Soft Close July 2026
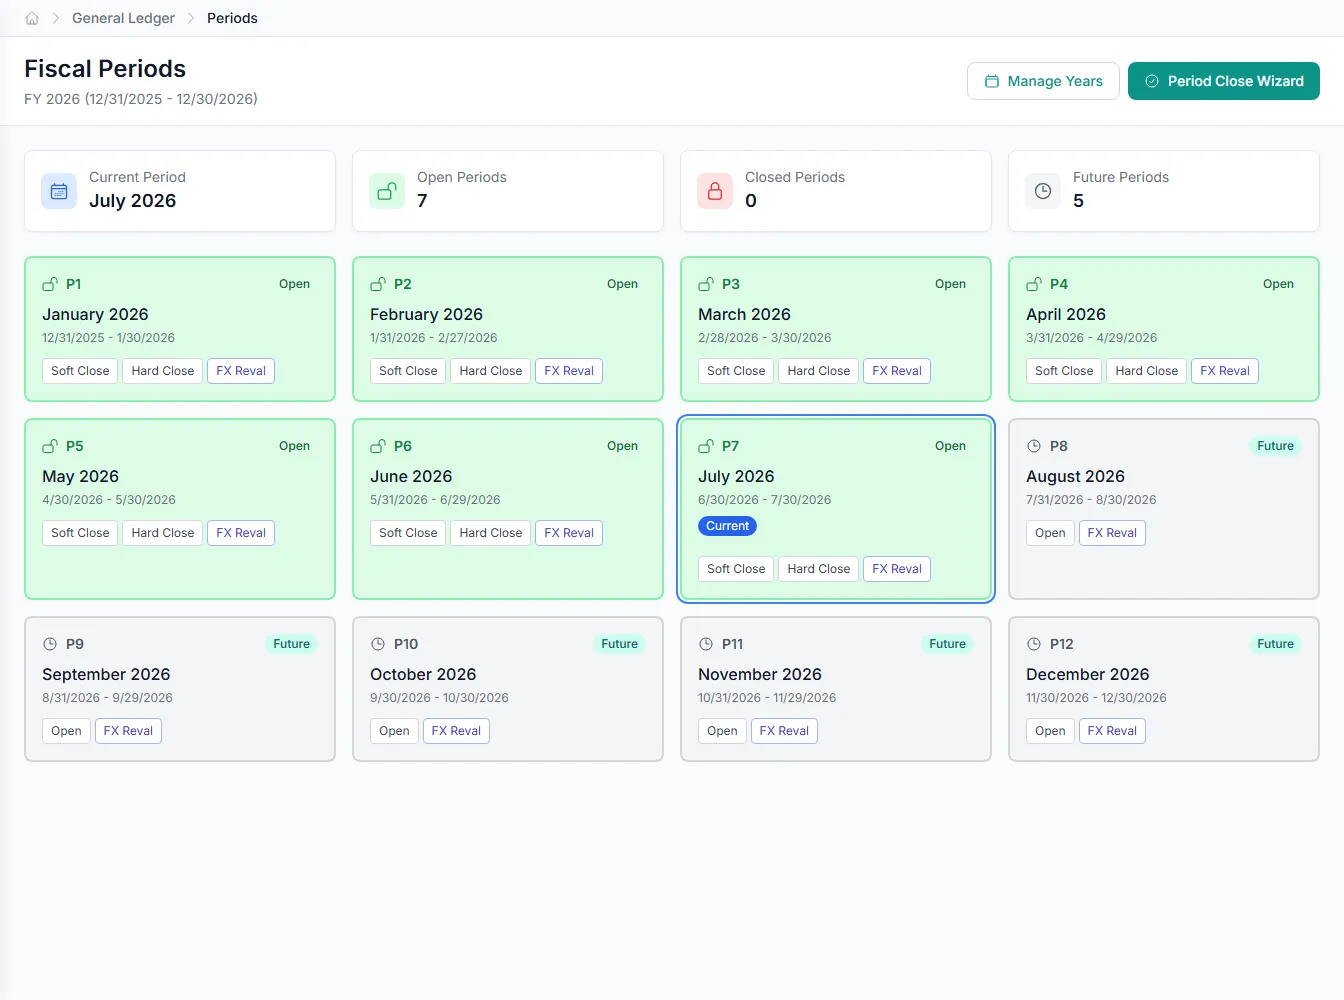The height and width of the screenshot is (1000, 1344). [736, 569]
